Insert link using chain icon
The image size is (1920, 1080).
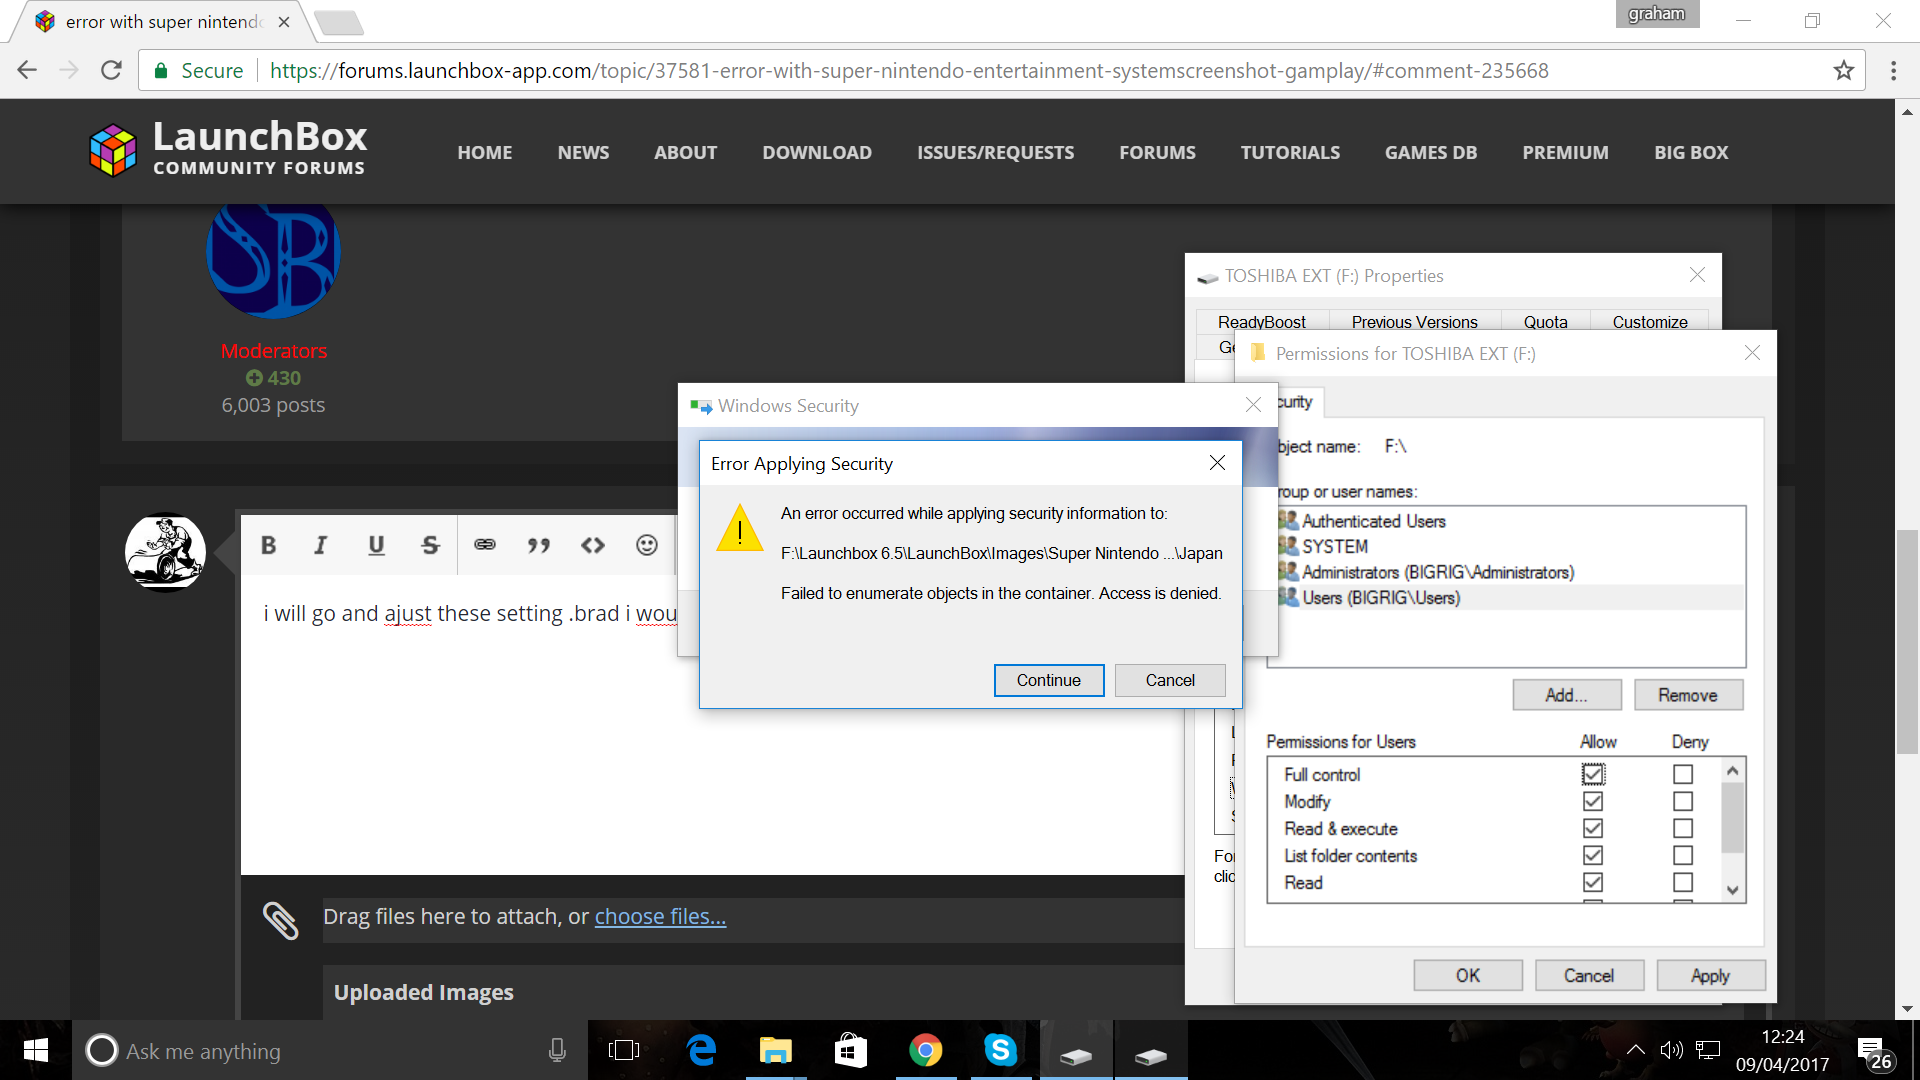pyautogui.click(x=485, y=545)
